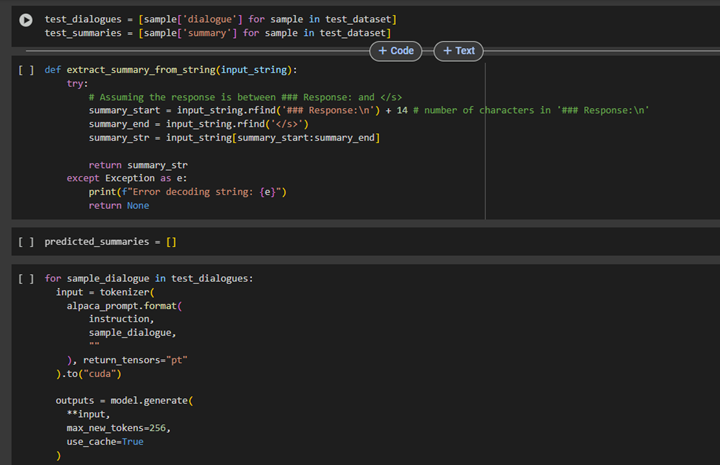Click the + Code button
720x465 pixels.
(x=396, y=51)
